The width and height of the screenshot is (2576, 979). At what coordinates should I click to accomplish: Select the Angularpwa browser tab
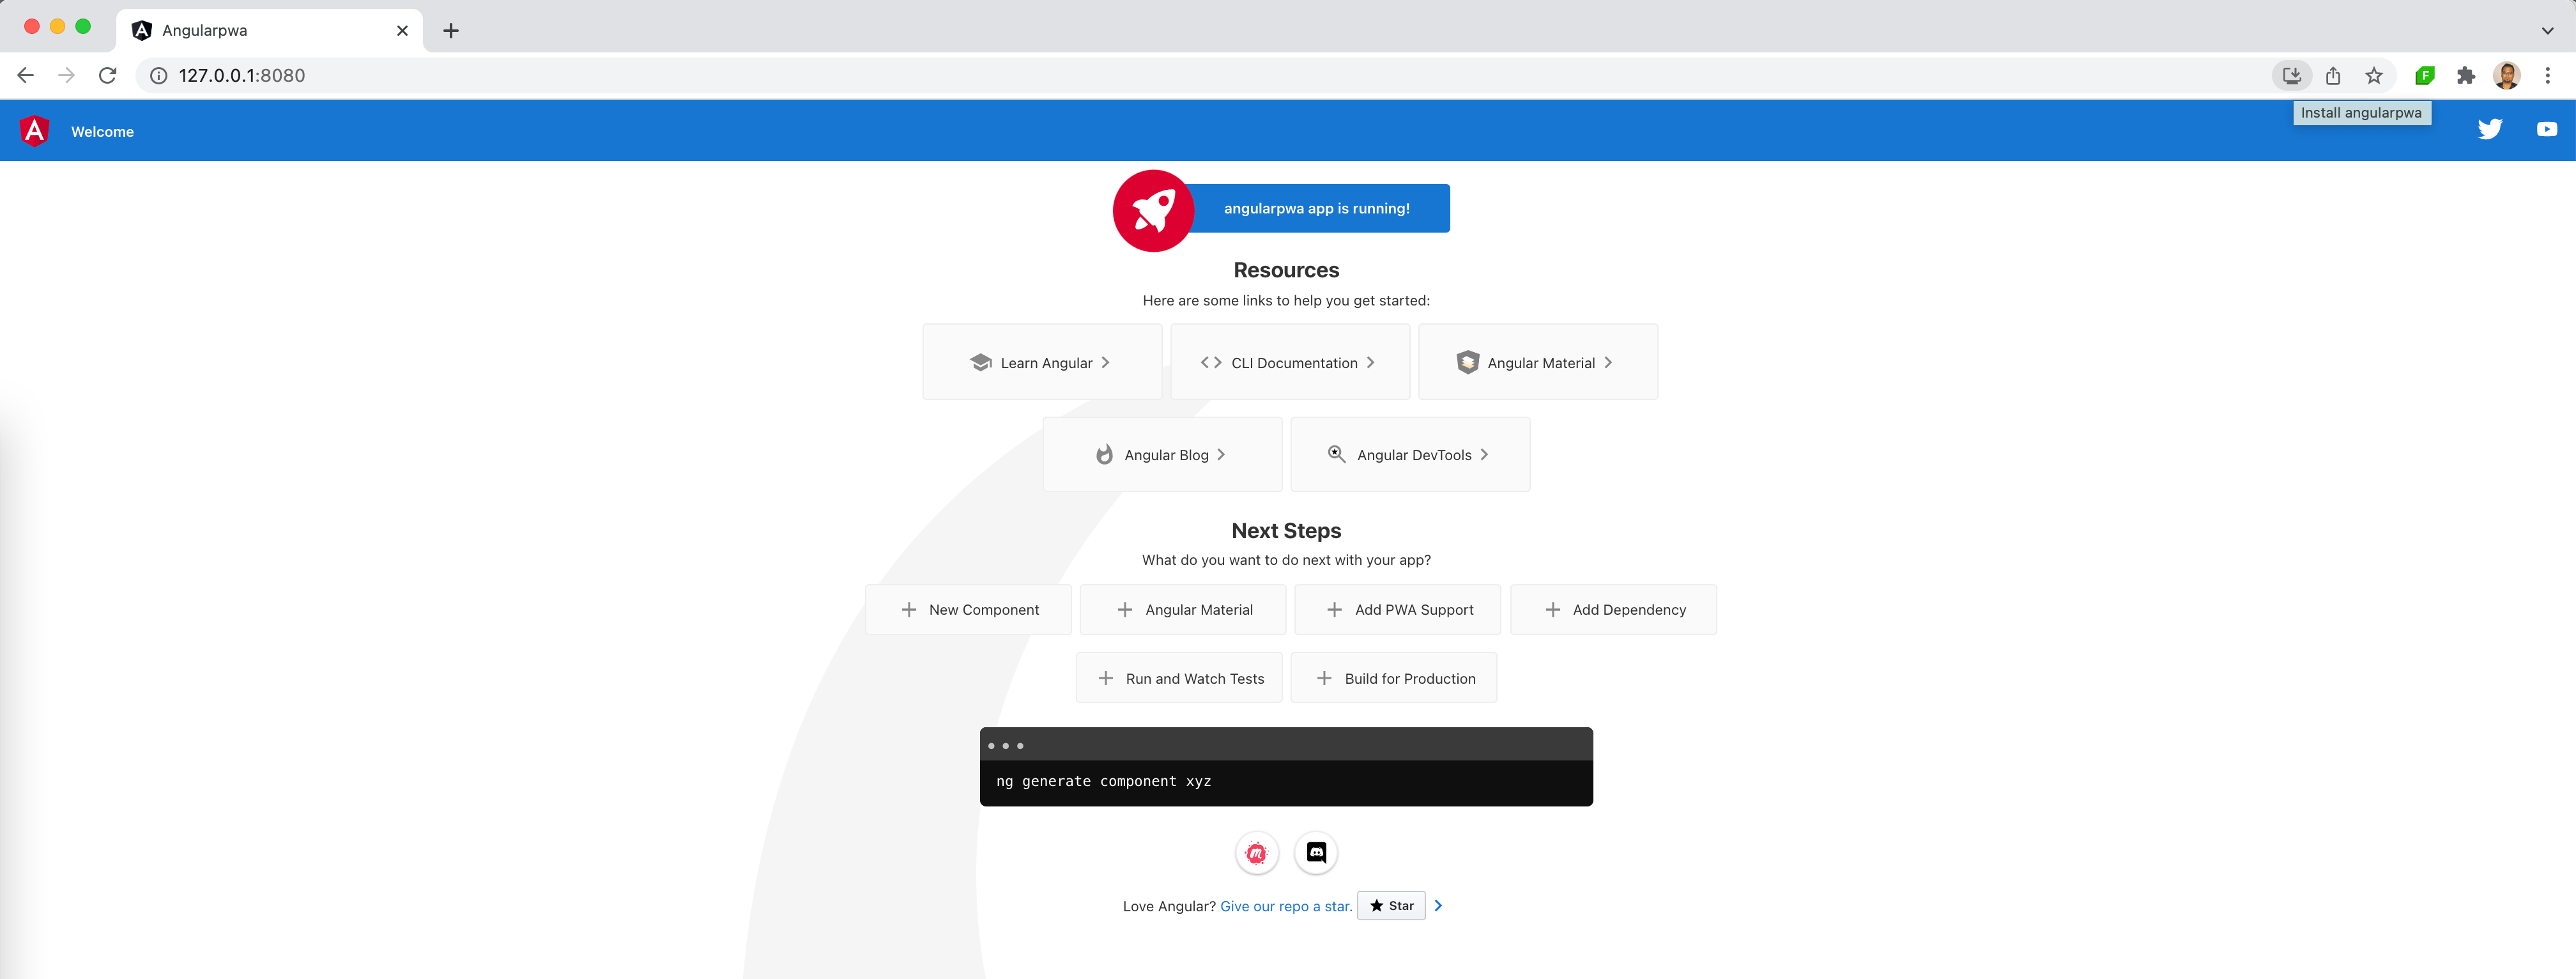tap(270, 31)
